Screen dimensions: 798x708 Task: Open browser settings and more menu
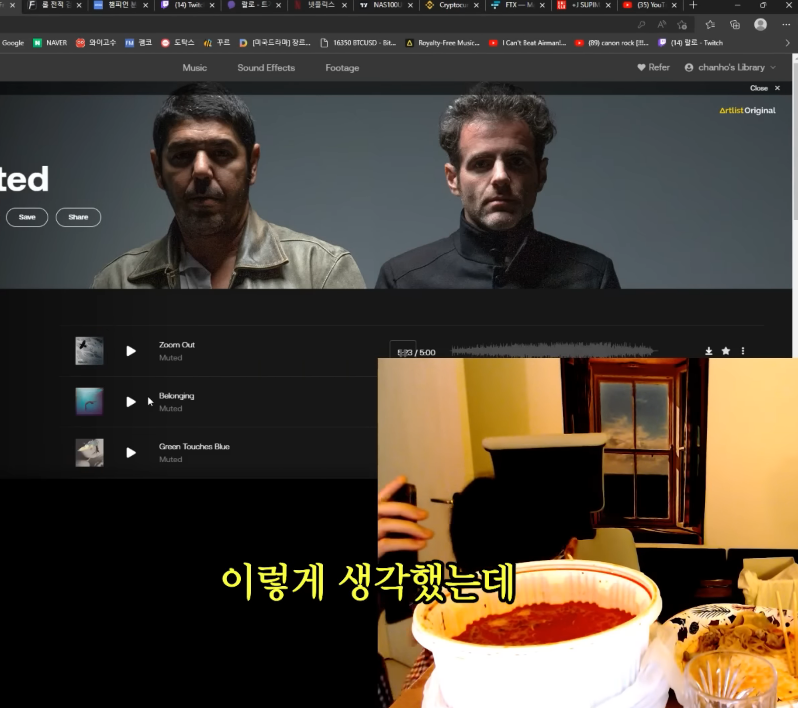(x=786, y=24)
